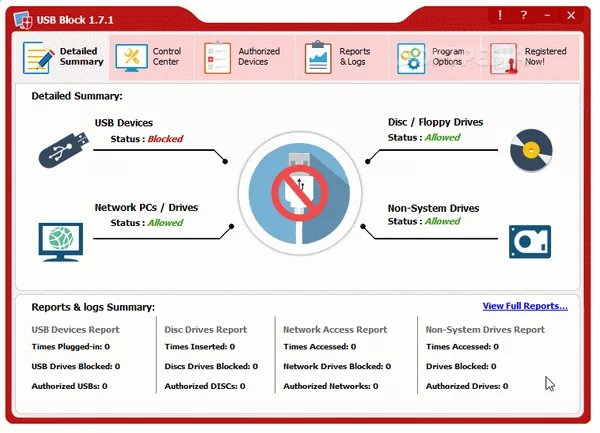600x433 pixels.
Task: Click Times Accessed: 0 under Non-System Drives Report
Action: [462, 347]
